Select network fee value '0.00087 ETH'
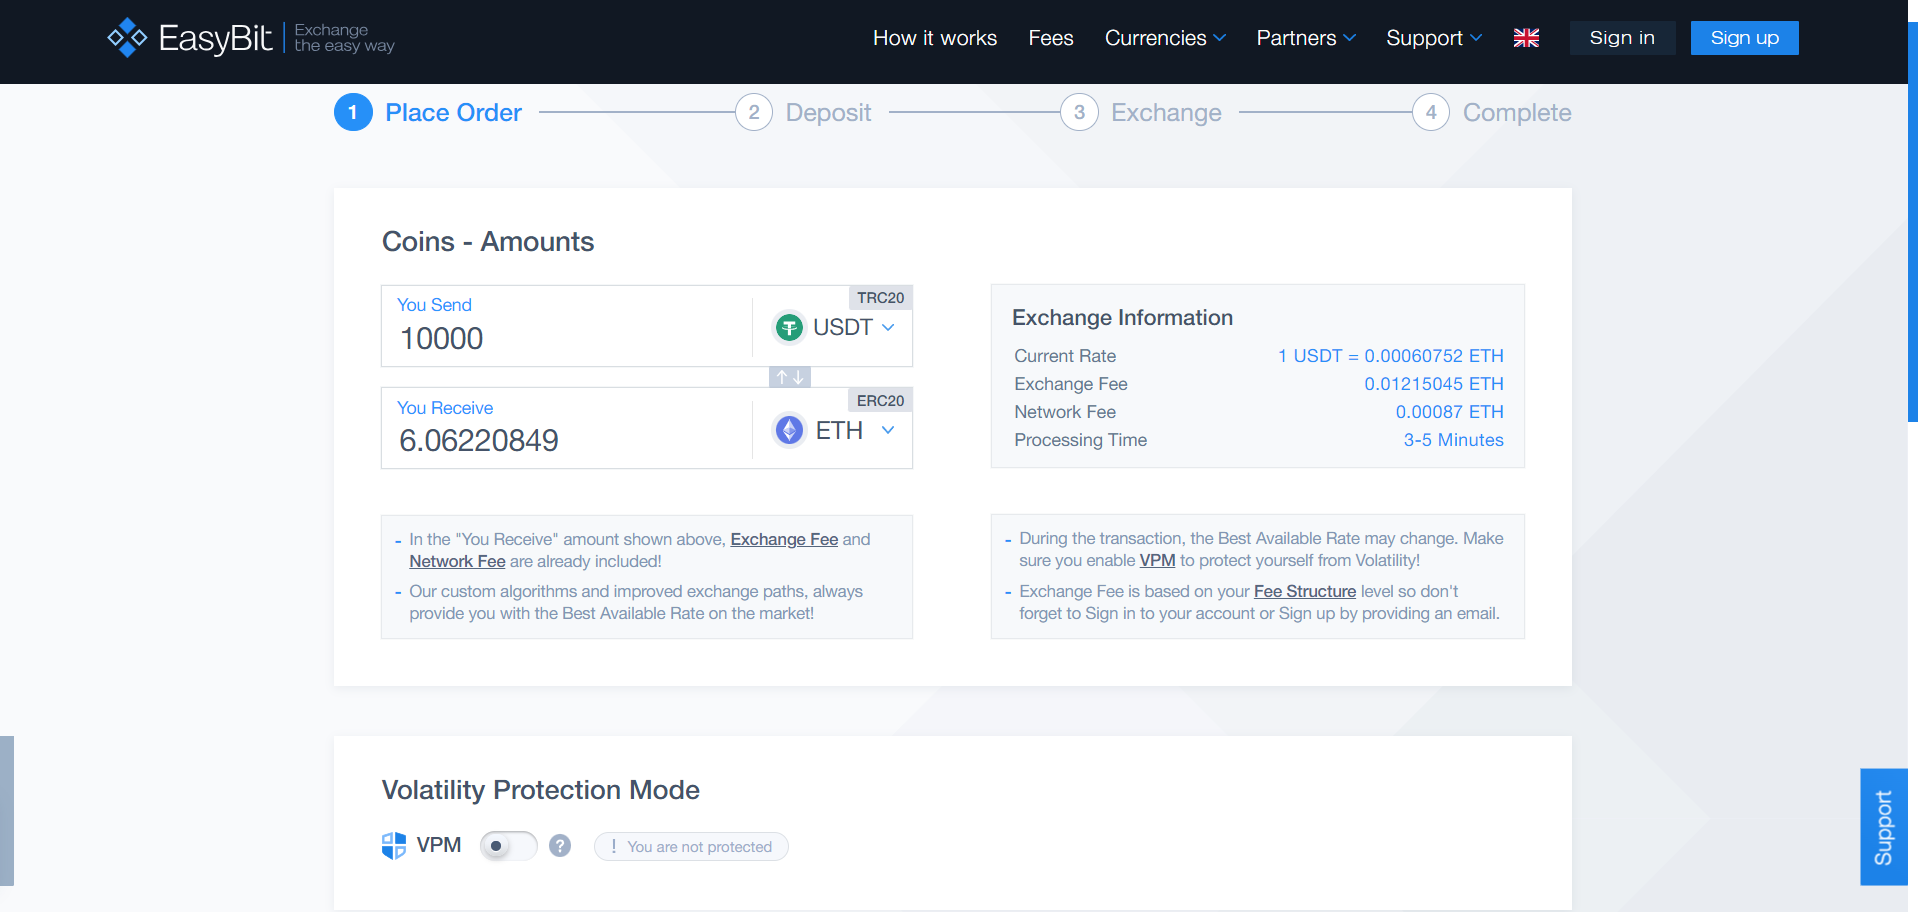The height and width of the screenshot is (912, 1918). 1450,412
